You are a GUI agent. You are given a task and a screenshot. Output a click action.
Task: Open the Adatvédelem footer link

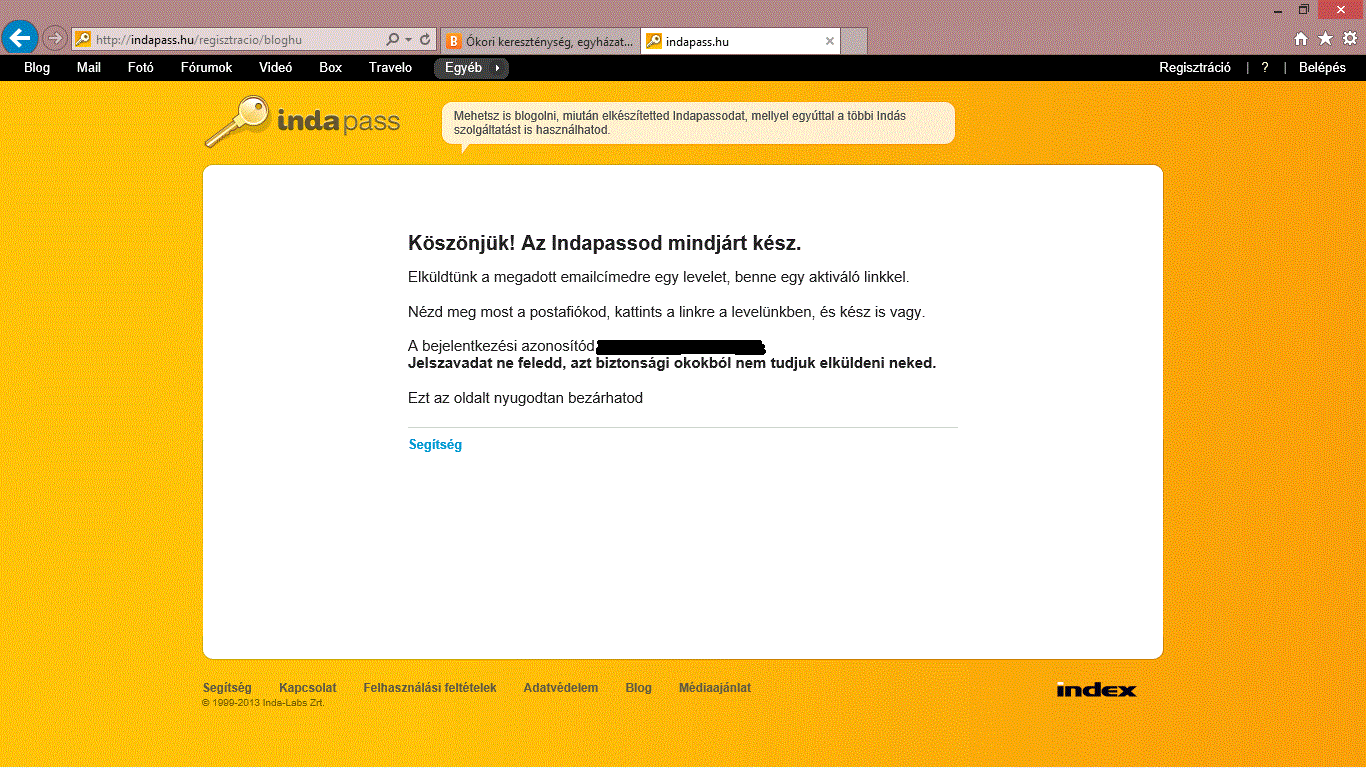coord(561,688)
